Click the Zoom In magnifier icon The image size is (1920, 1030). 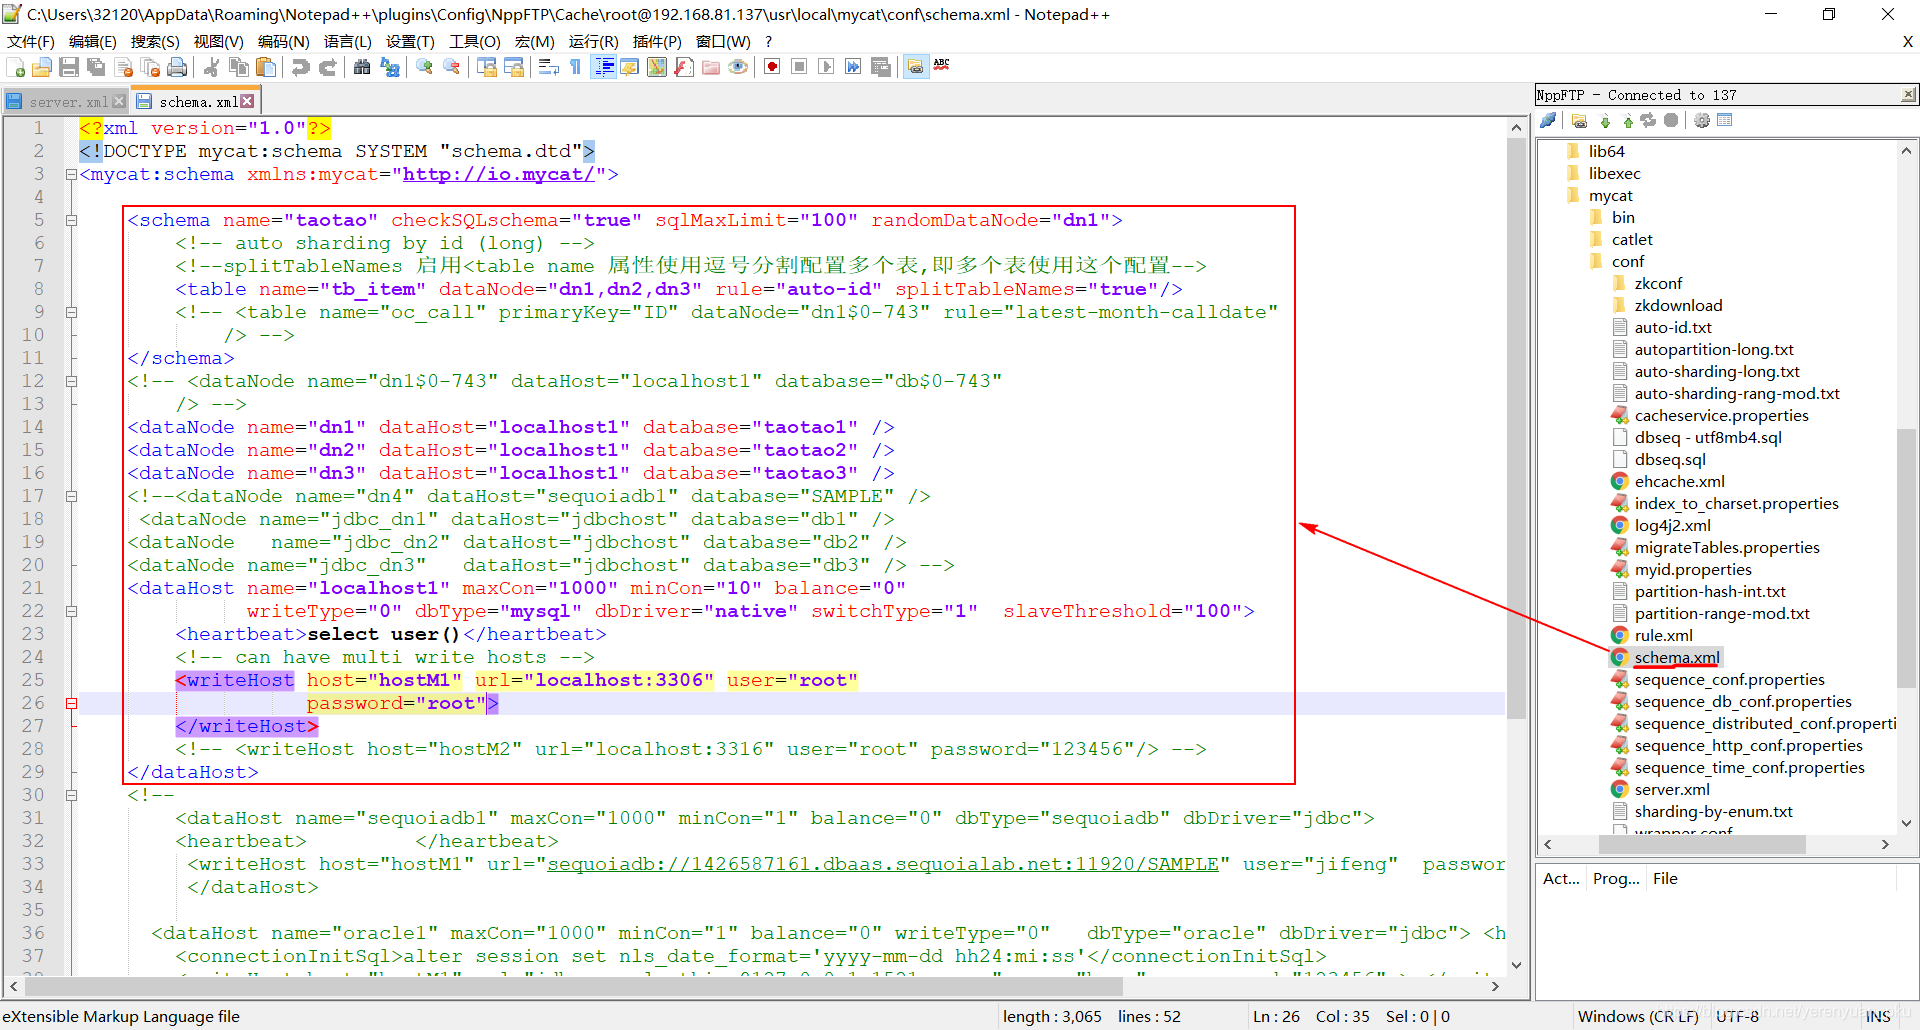pos(425,67)
